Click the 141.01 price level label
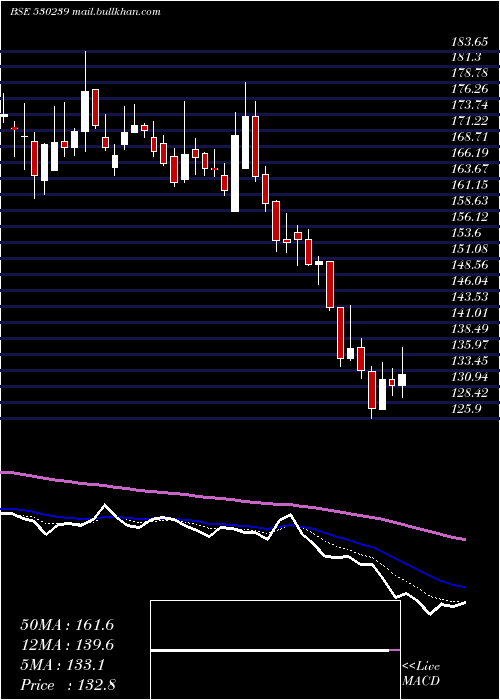This screenshot has height=700, width=500. [x=470, y=313]
